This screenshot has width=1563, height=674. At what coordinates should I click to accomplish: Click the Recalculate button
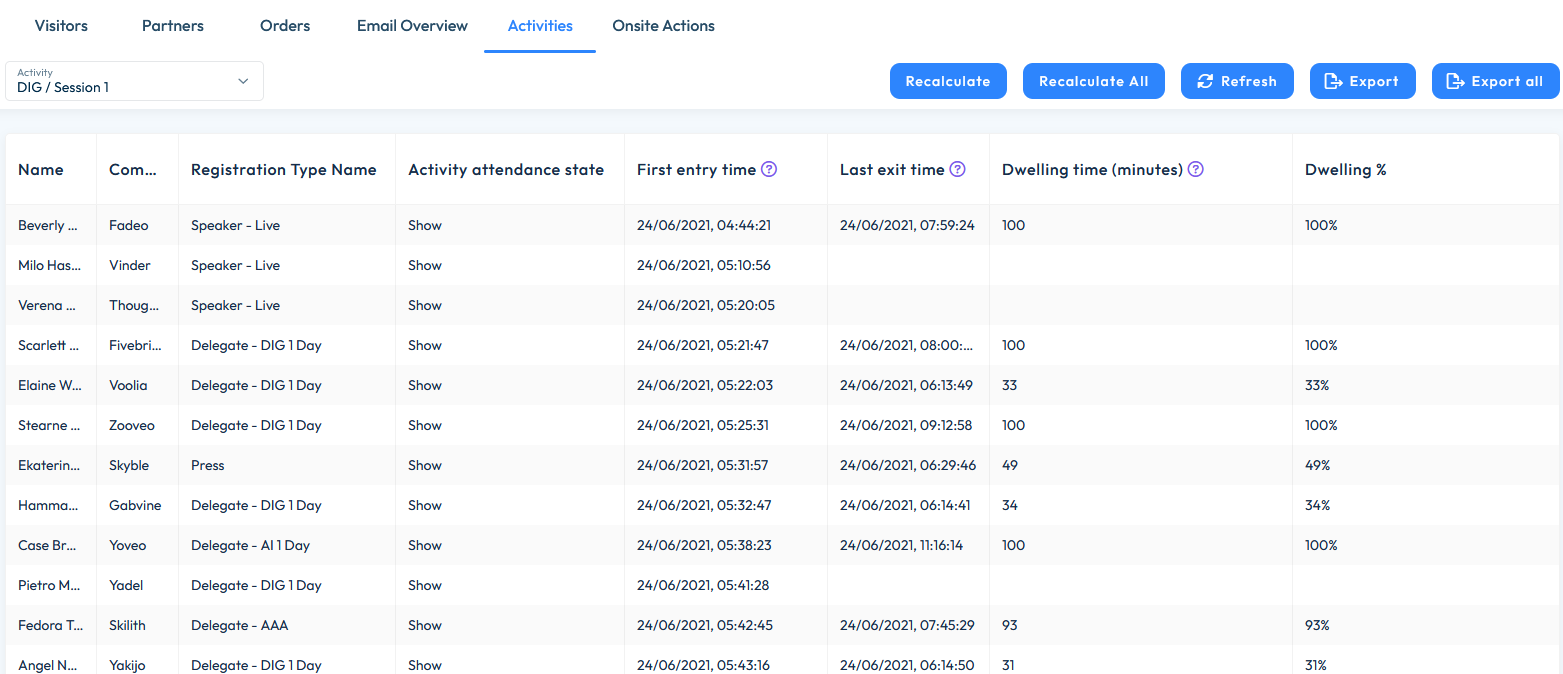pos(948,81)
